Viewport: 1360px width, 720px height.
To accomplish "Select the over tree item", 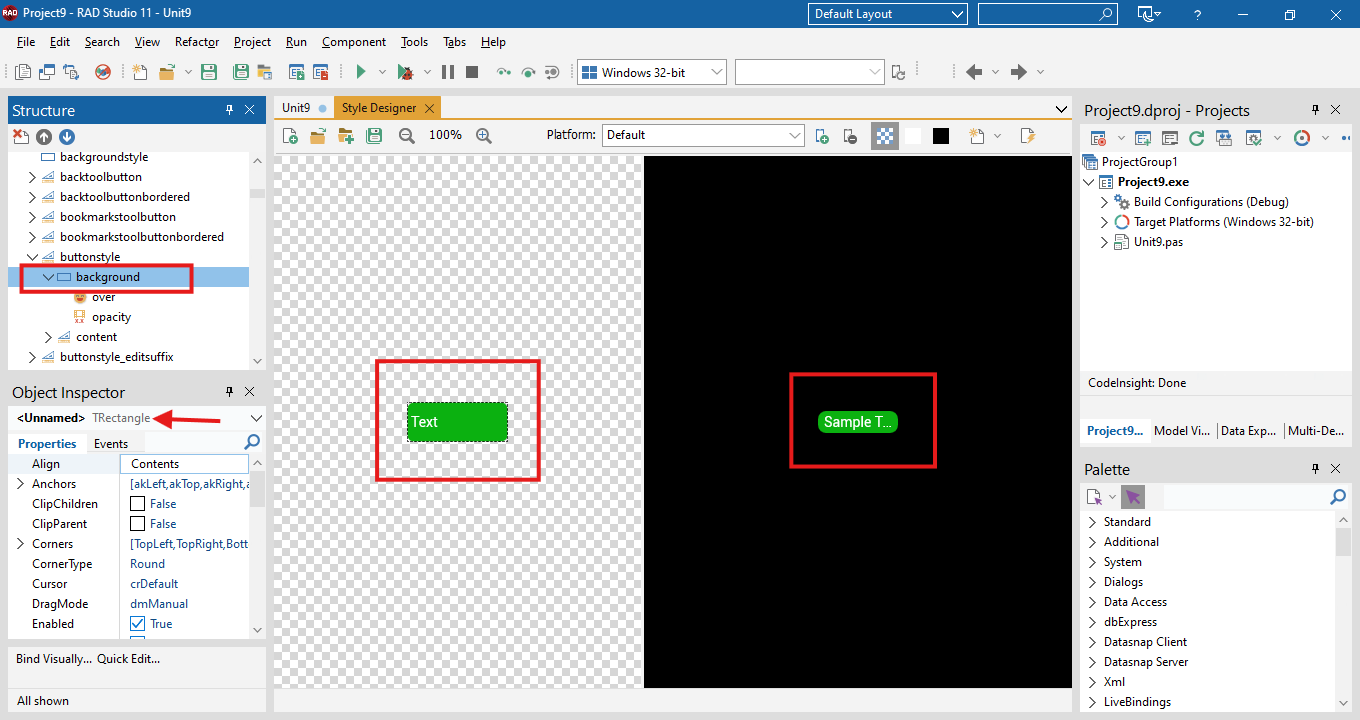I will (104, 297).
